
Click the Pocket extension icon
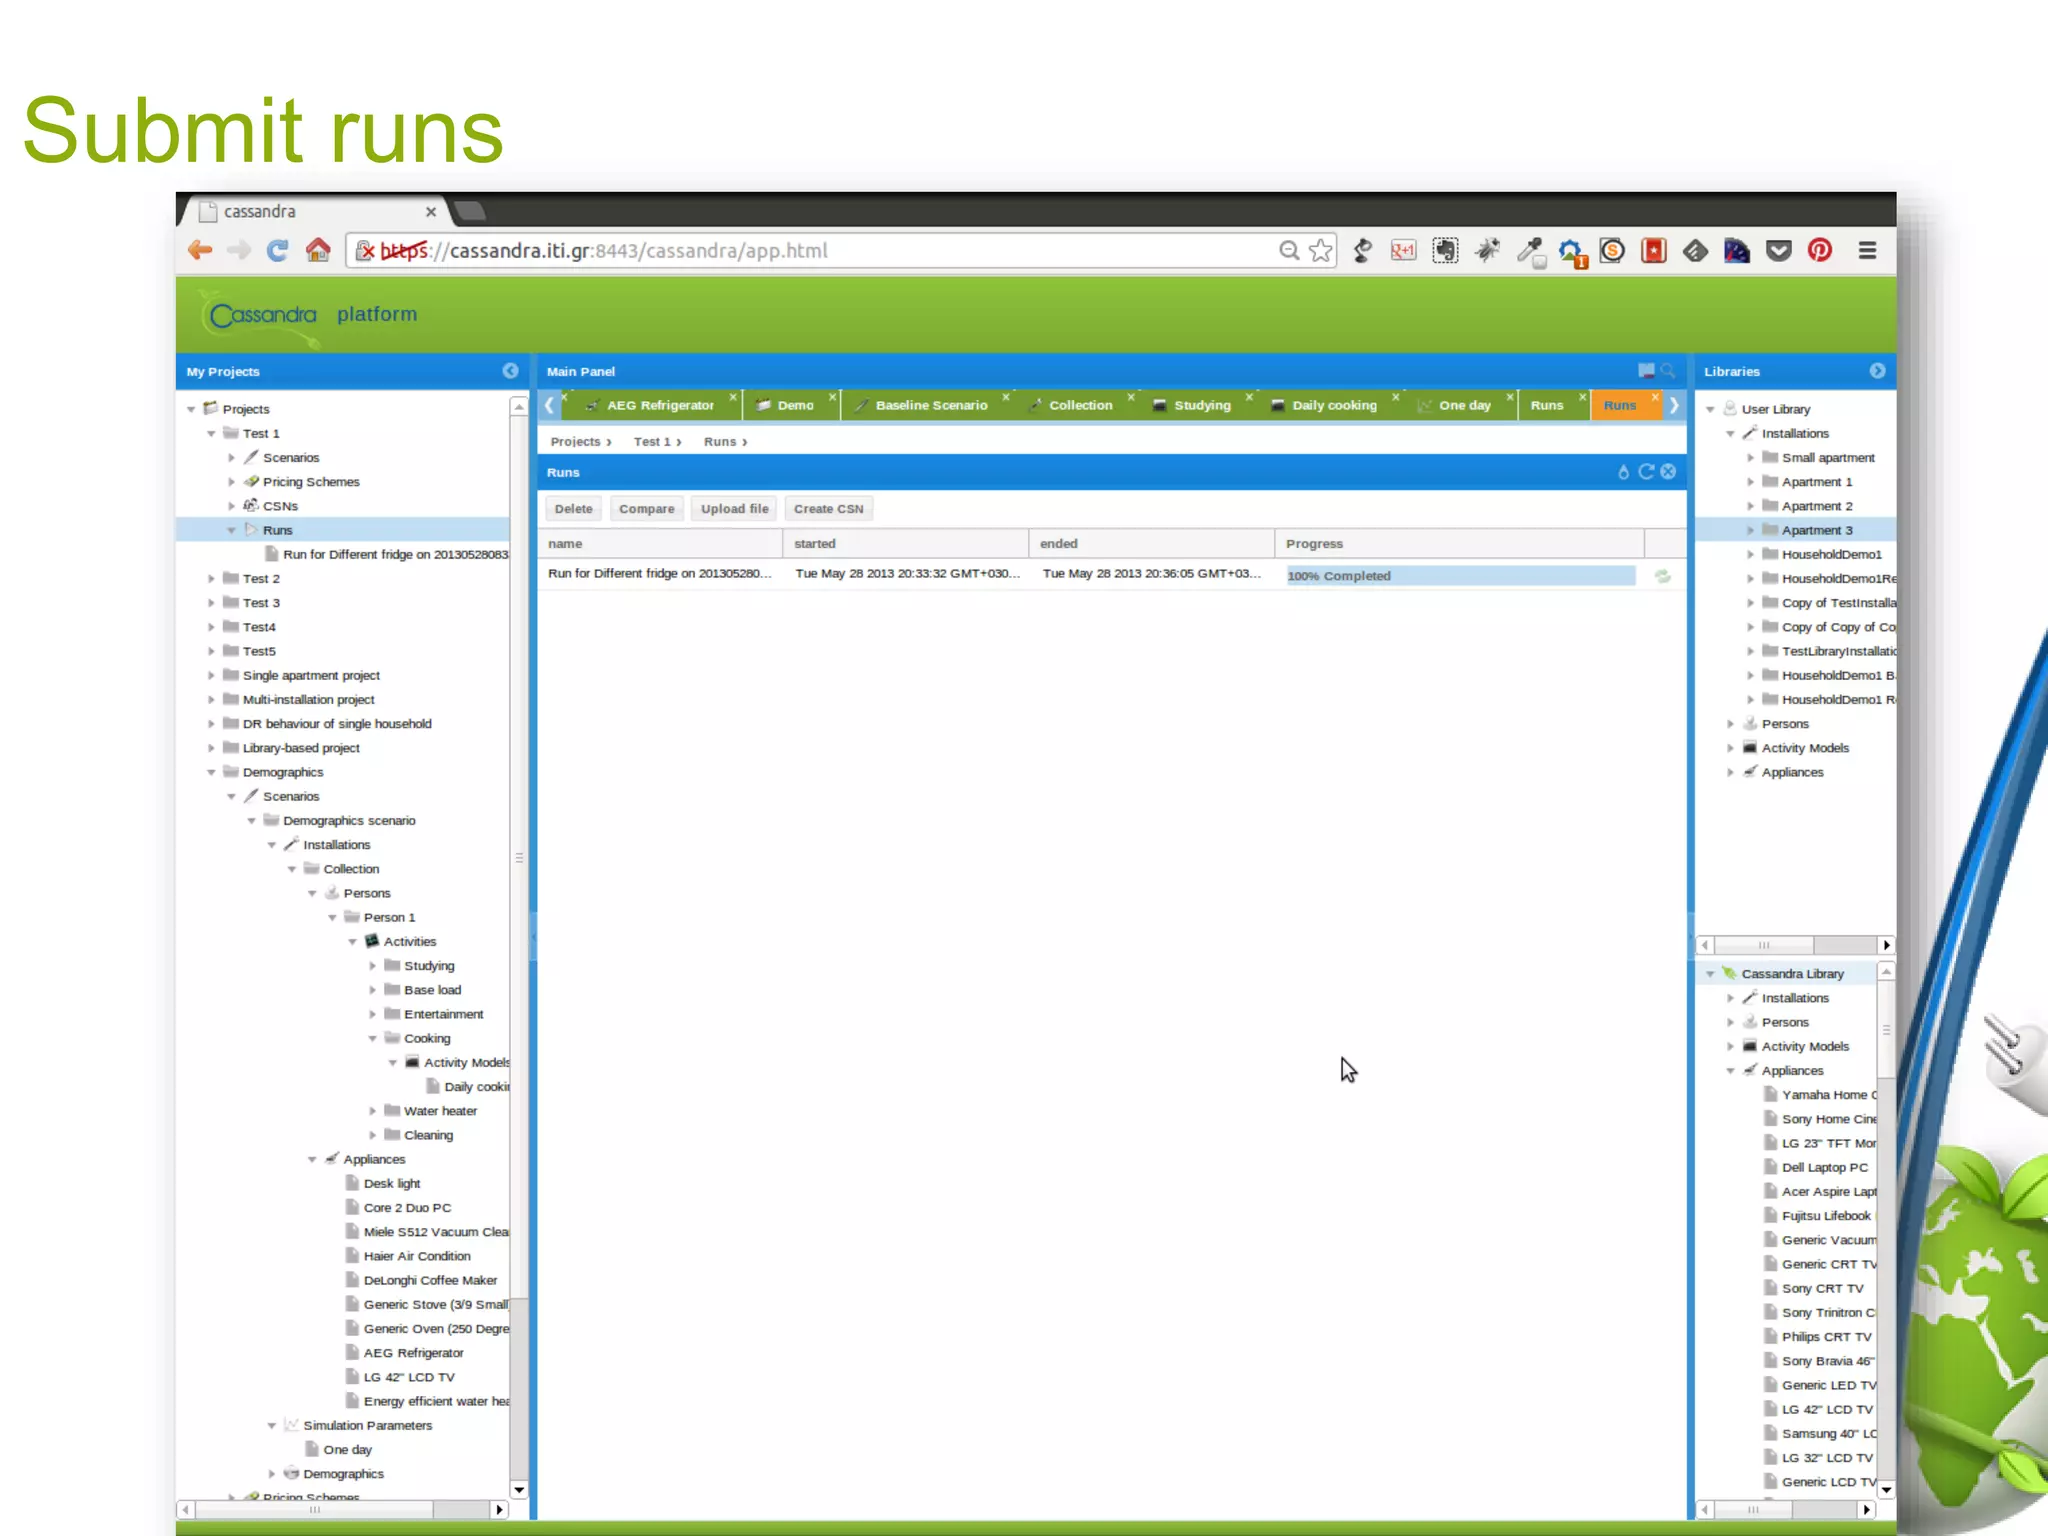tap(1778, 251)
